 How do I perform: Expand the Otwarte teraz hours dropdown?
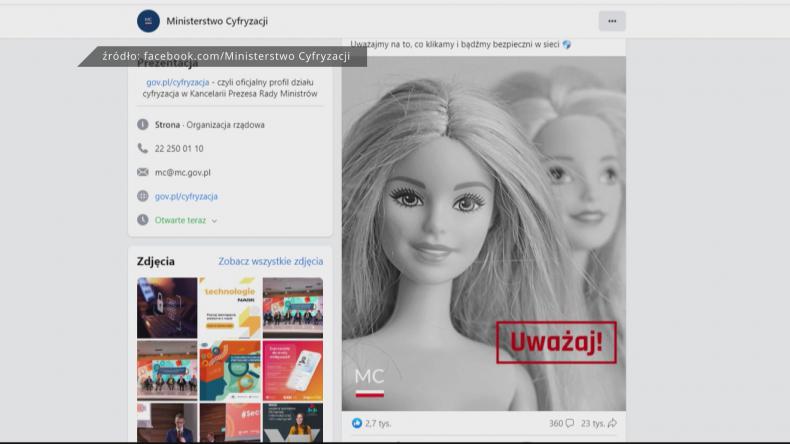coord(214,221)
